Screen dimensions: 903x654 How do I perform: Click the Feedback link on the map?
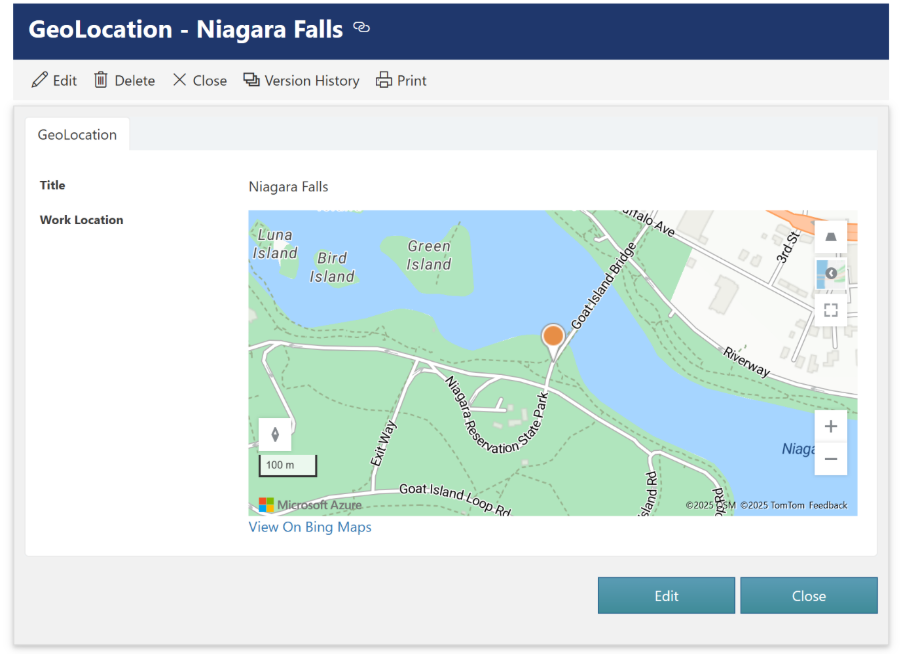tap(827, 505)
